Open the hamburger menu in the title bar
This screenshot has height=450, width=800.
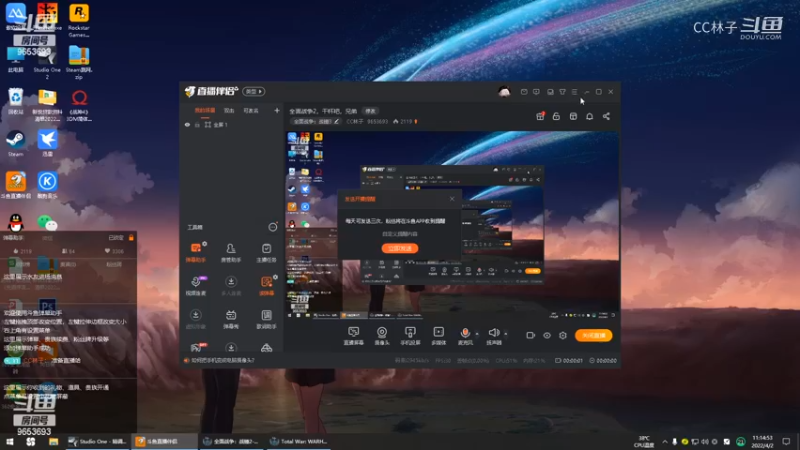(574, 92)
